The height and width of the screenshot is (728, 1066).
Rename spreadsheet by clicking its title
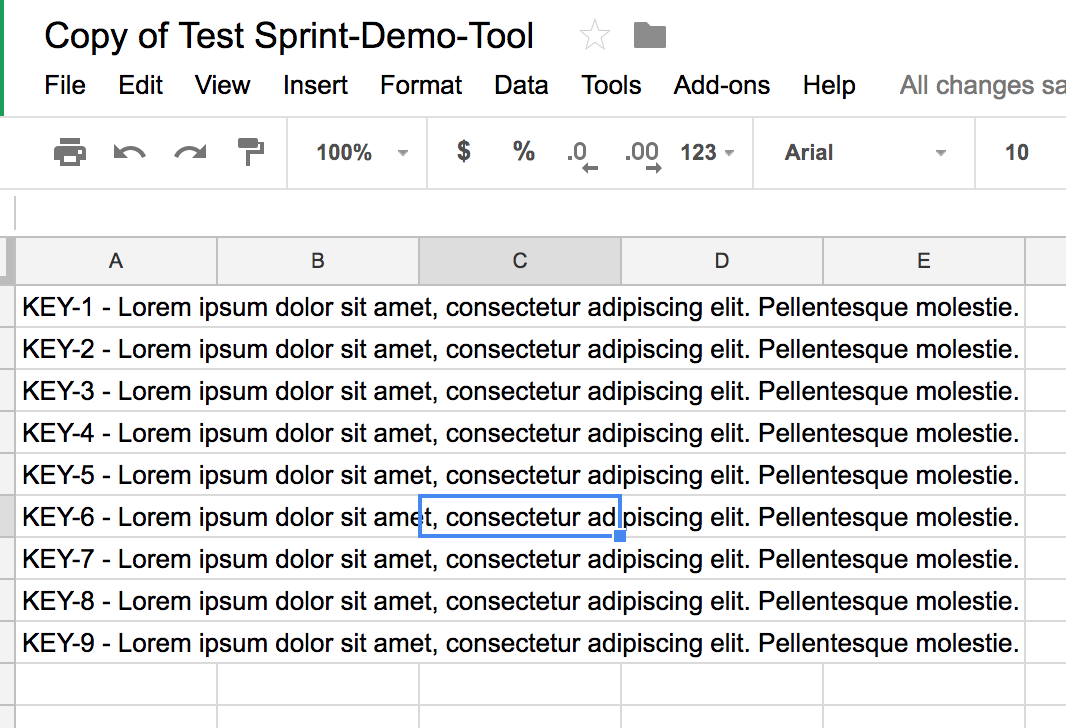(288, 35)
